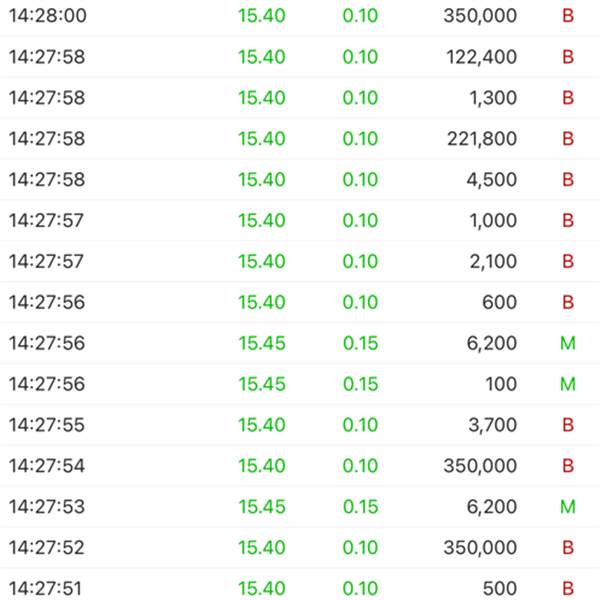Image resolution: width=600 pixels, height=600 pixels.
Task: Click the 1,000 volume trade
Action: click(494, 221)
